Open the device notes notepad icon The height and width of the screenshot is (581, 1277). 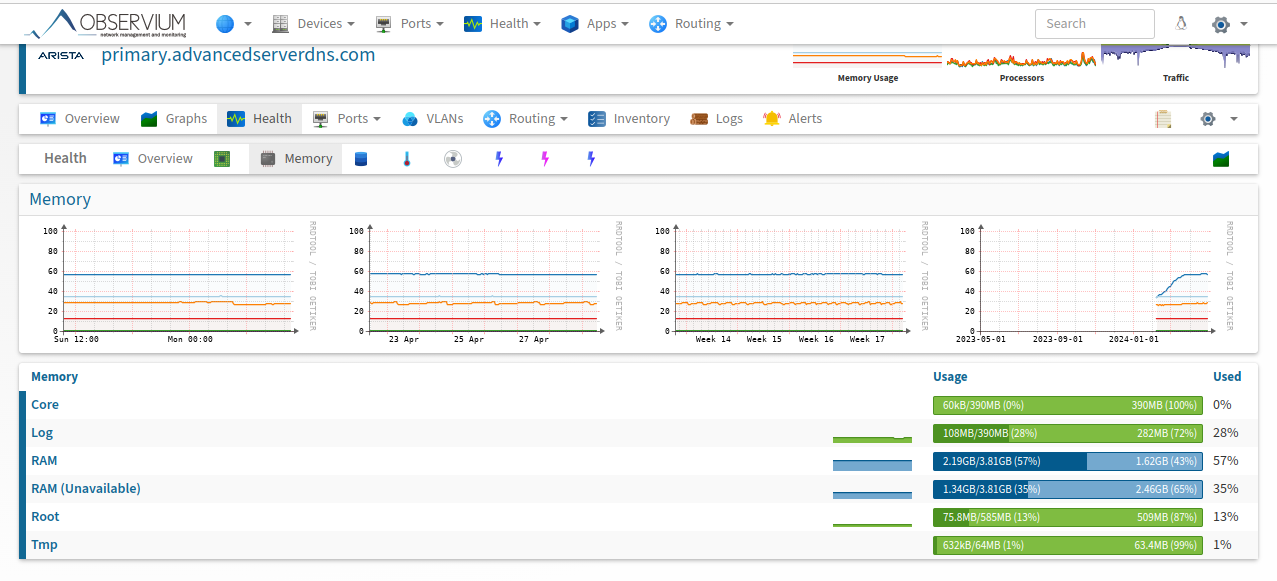click(1163, 119)
